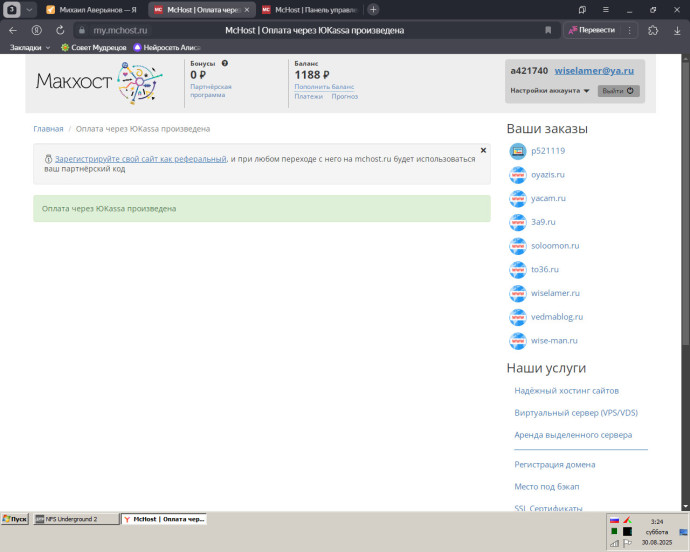690x552 pixels.
Task: Switch to the Михаил Аверьянов tab
Action: coord(92,10)
